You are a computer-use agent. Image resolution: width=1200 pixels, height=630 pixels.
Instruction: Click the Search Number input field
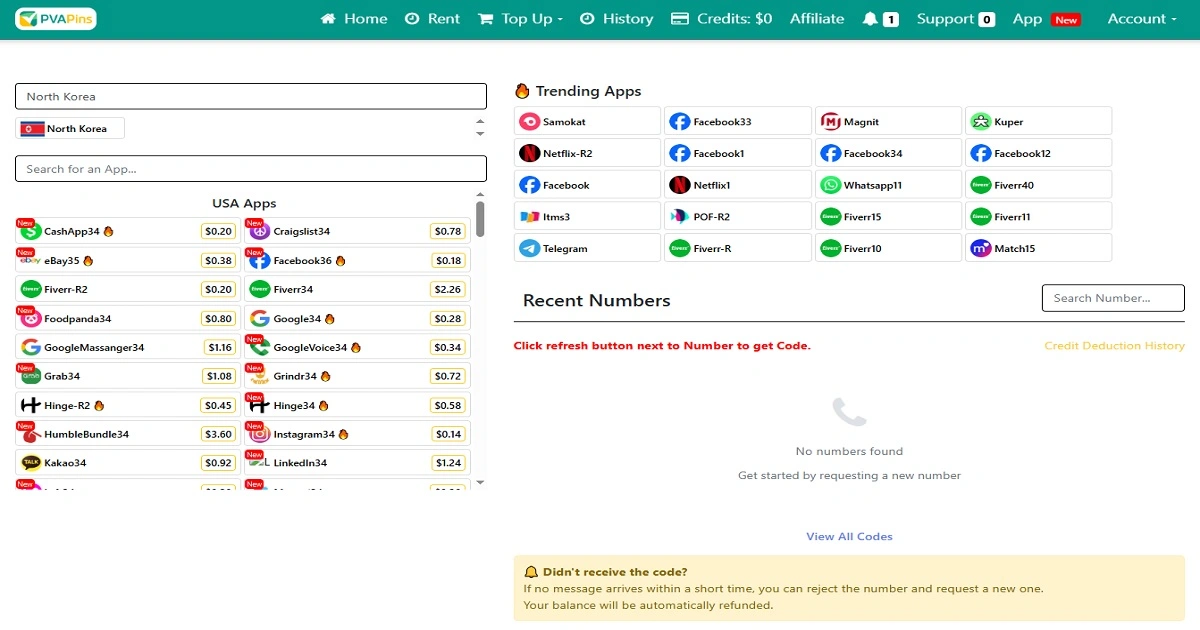pyautogui.click(x=1113, y=298)
